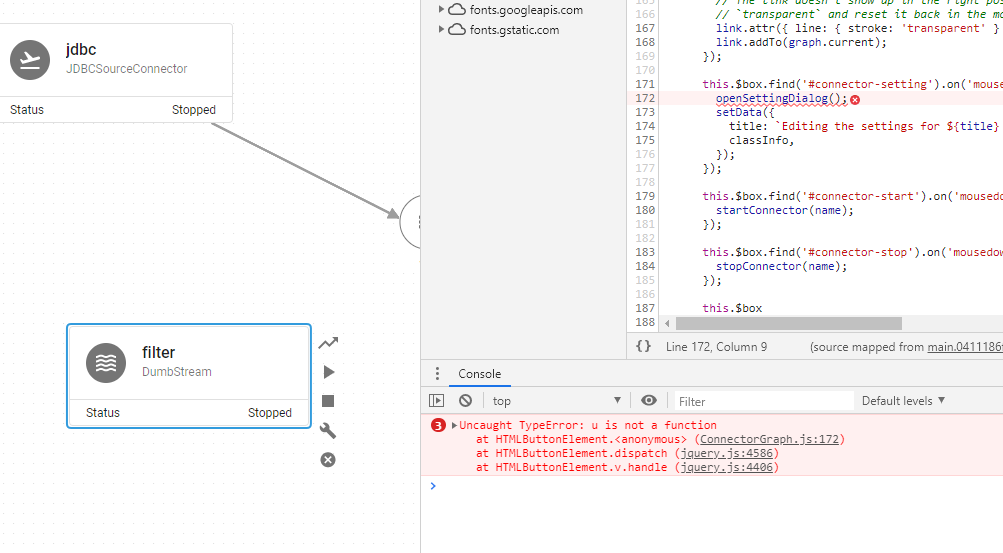The image size is (1003, 553).
Task: Click the filter DumbStream waves icon
Action: pos(106,363)
